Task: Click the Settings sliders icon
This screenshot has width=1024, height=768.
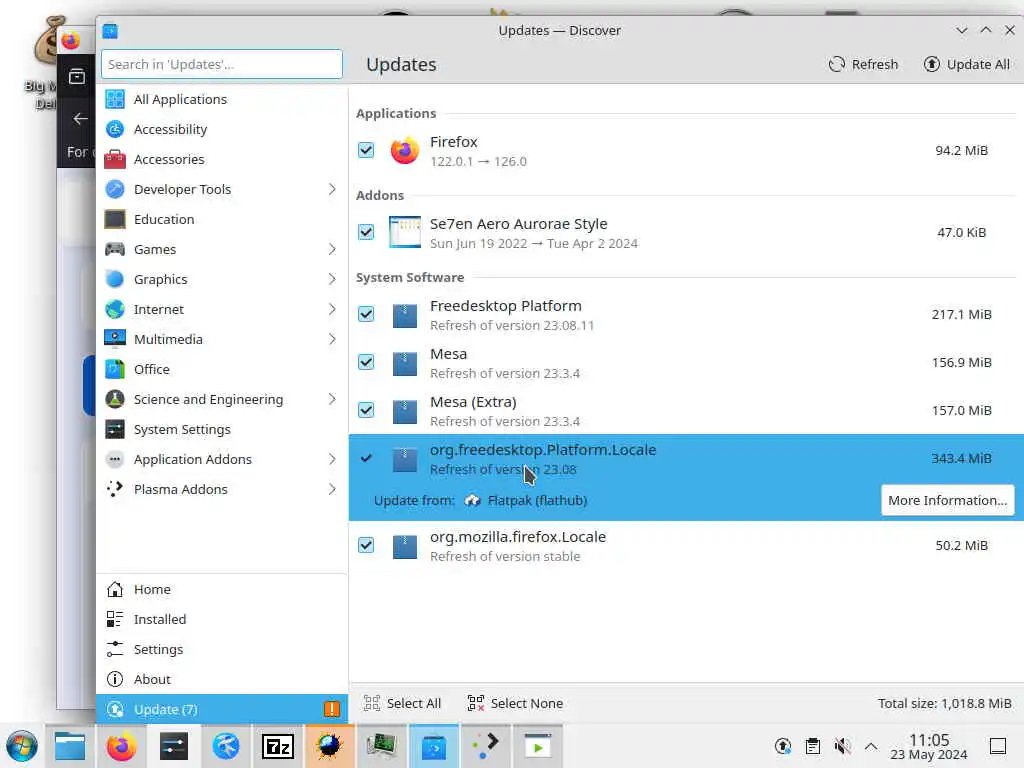Action: point(115,649)
